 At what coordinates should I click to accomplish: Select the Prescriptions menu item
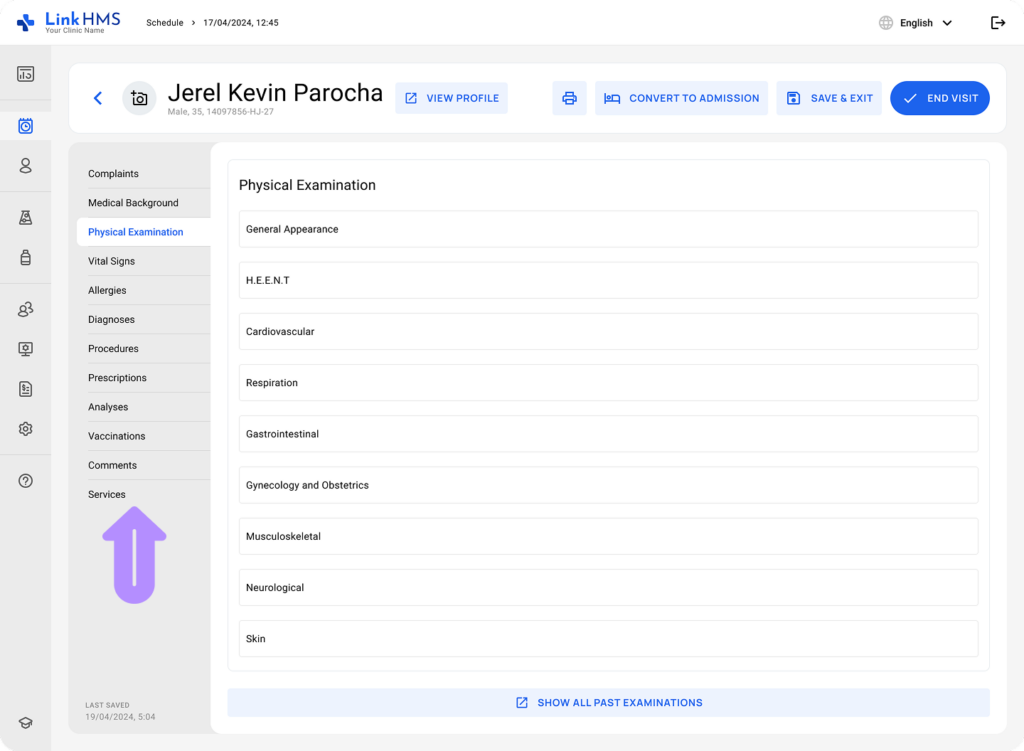[x=117, y=378]
